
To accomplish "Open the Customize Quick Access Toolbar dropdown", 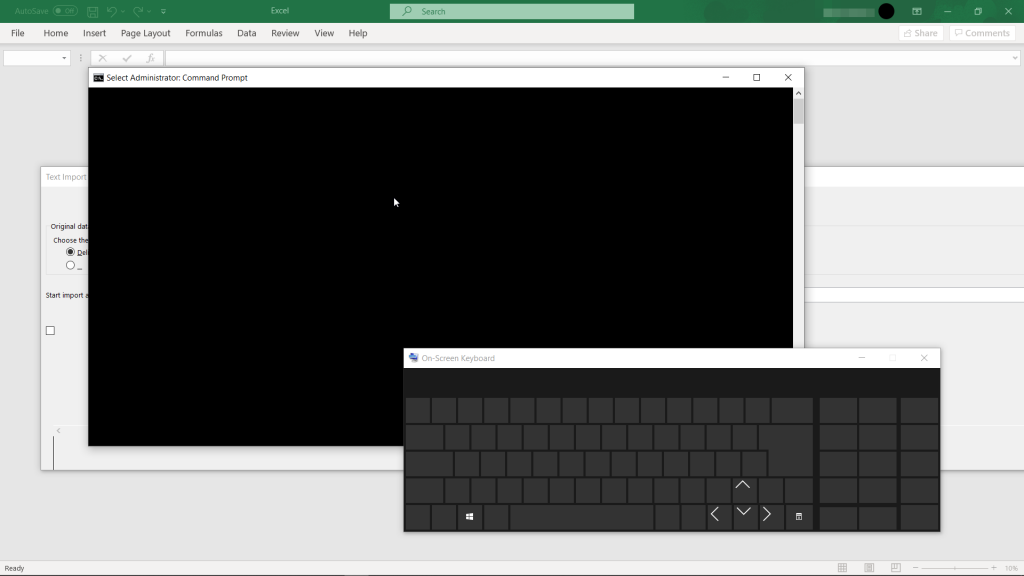I will point(165,11).
